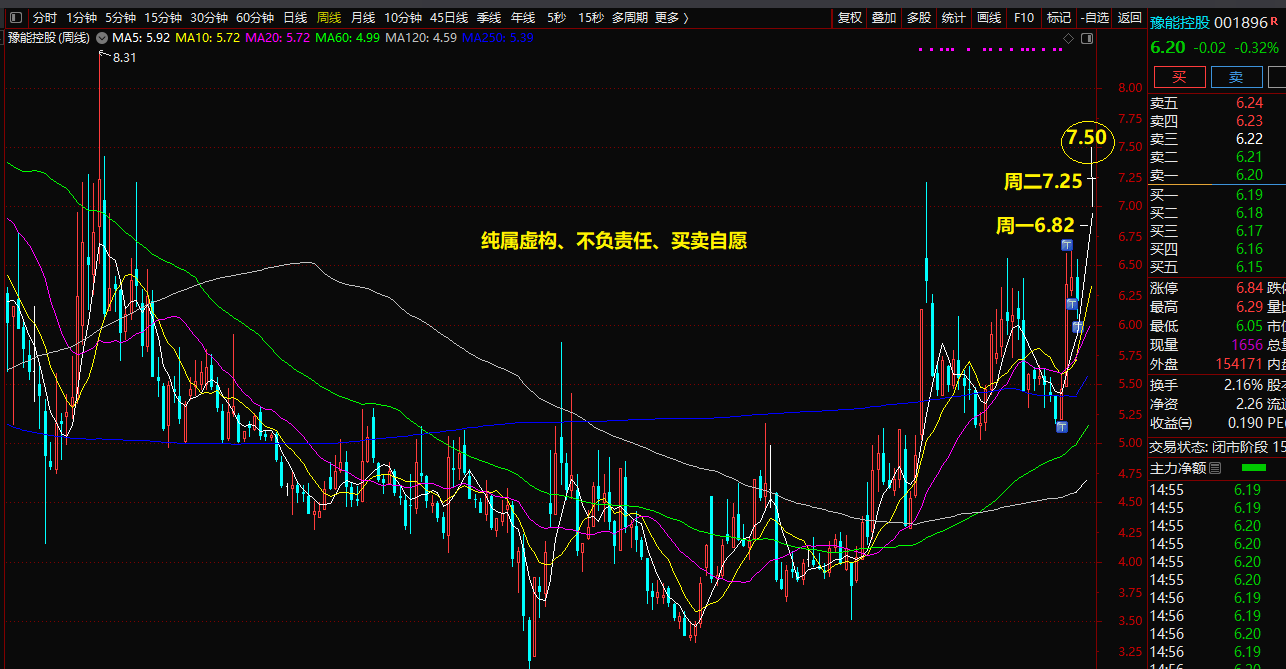Click the 豫能控股 stock name header
The width and height of the screenshot is (1286, 669).
pos(1180,22)
